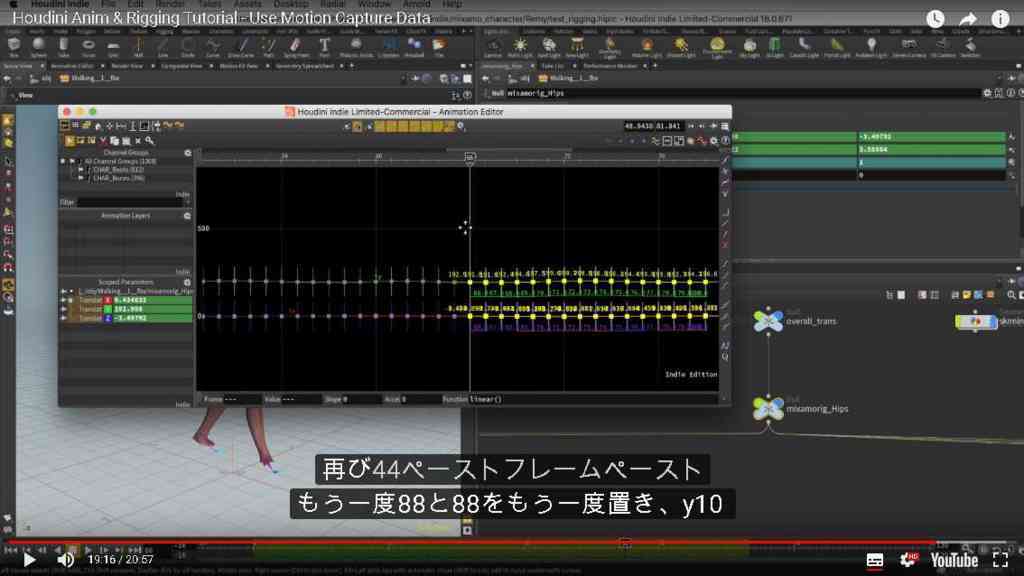Click the video title Houdini Anim & Rigging Tutorial
The height and width of the screenshot is (576, 1024).
(222, 18)
